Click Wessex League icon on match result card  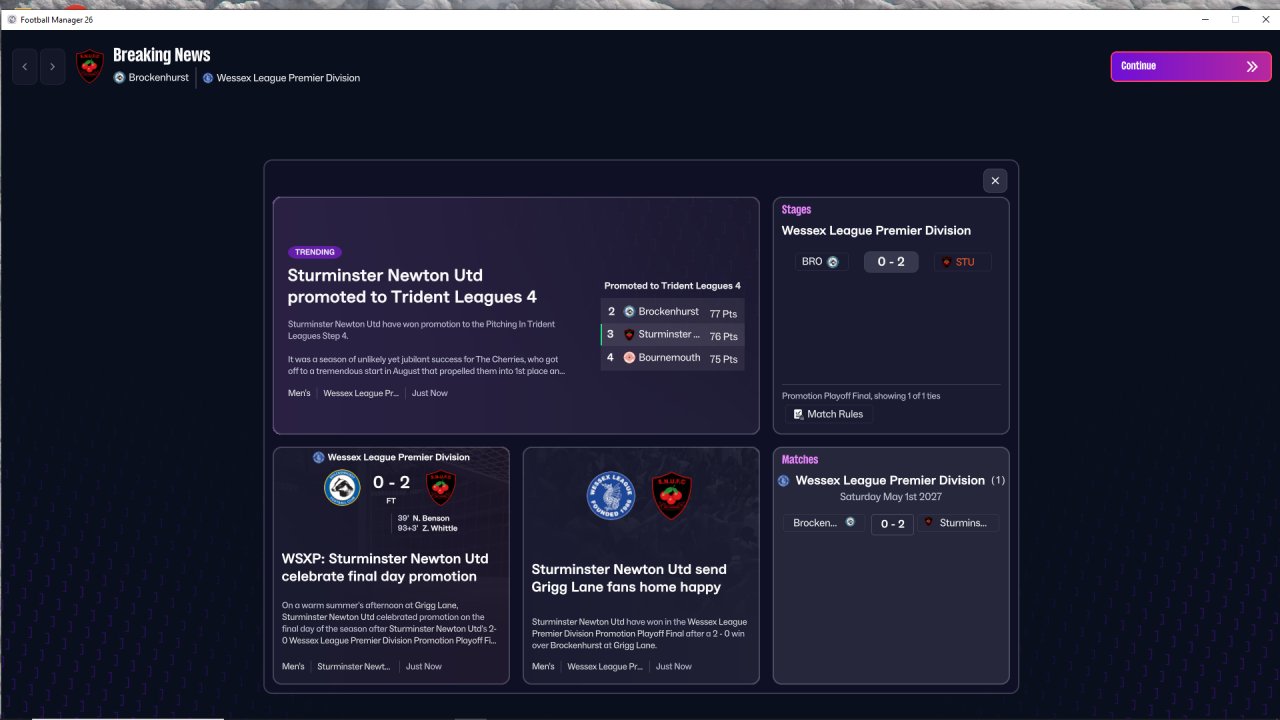tap(319, 457)
